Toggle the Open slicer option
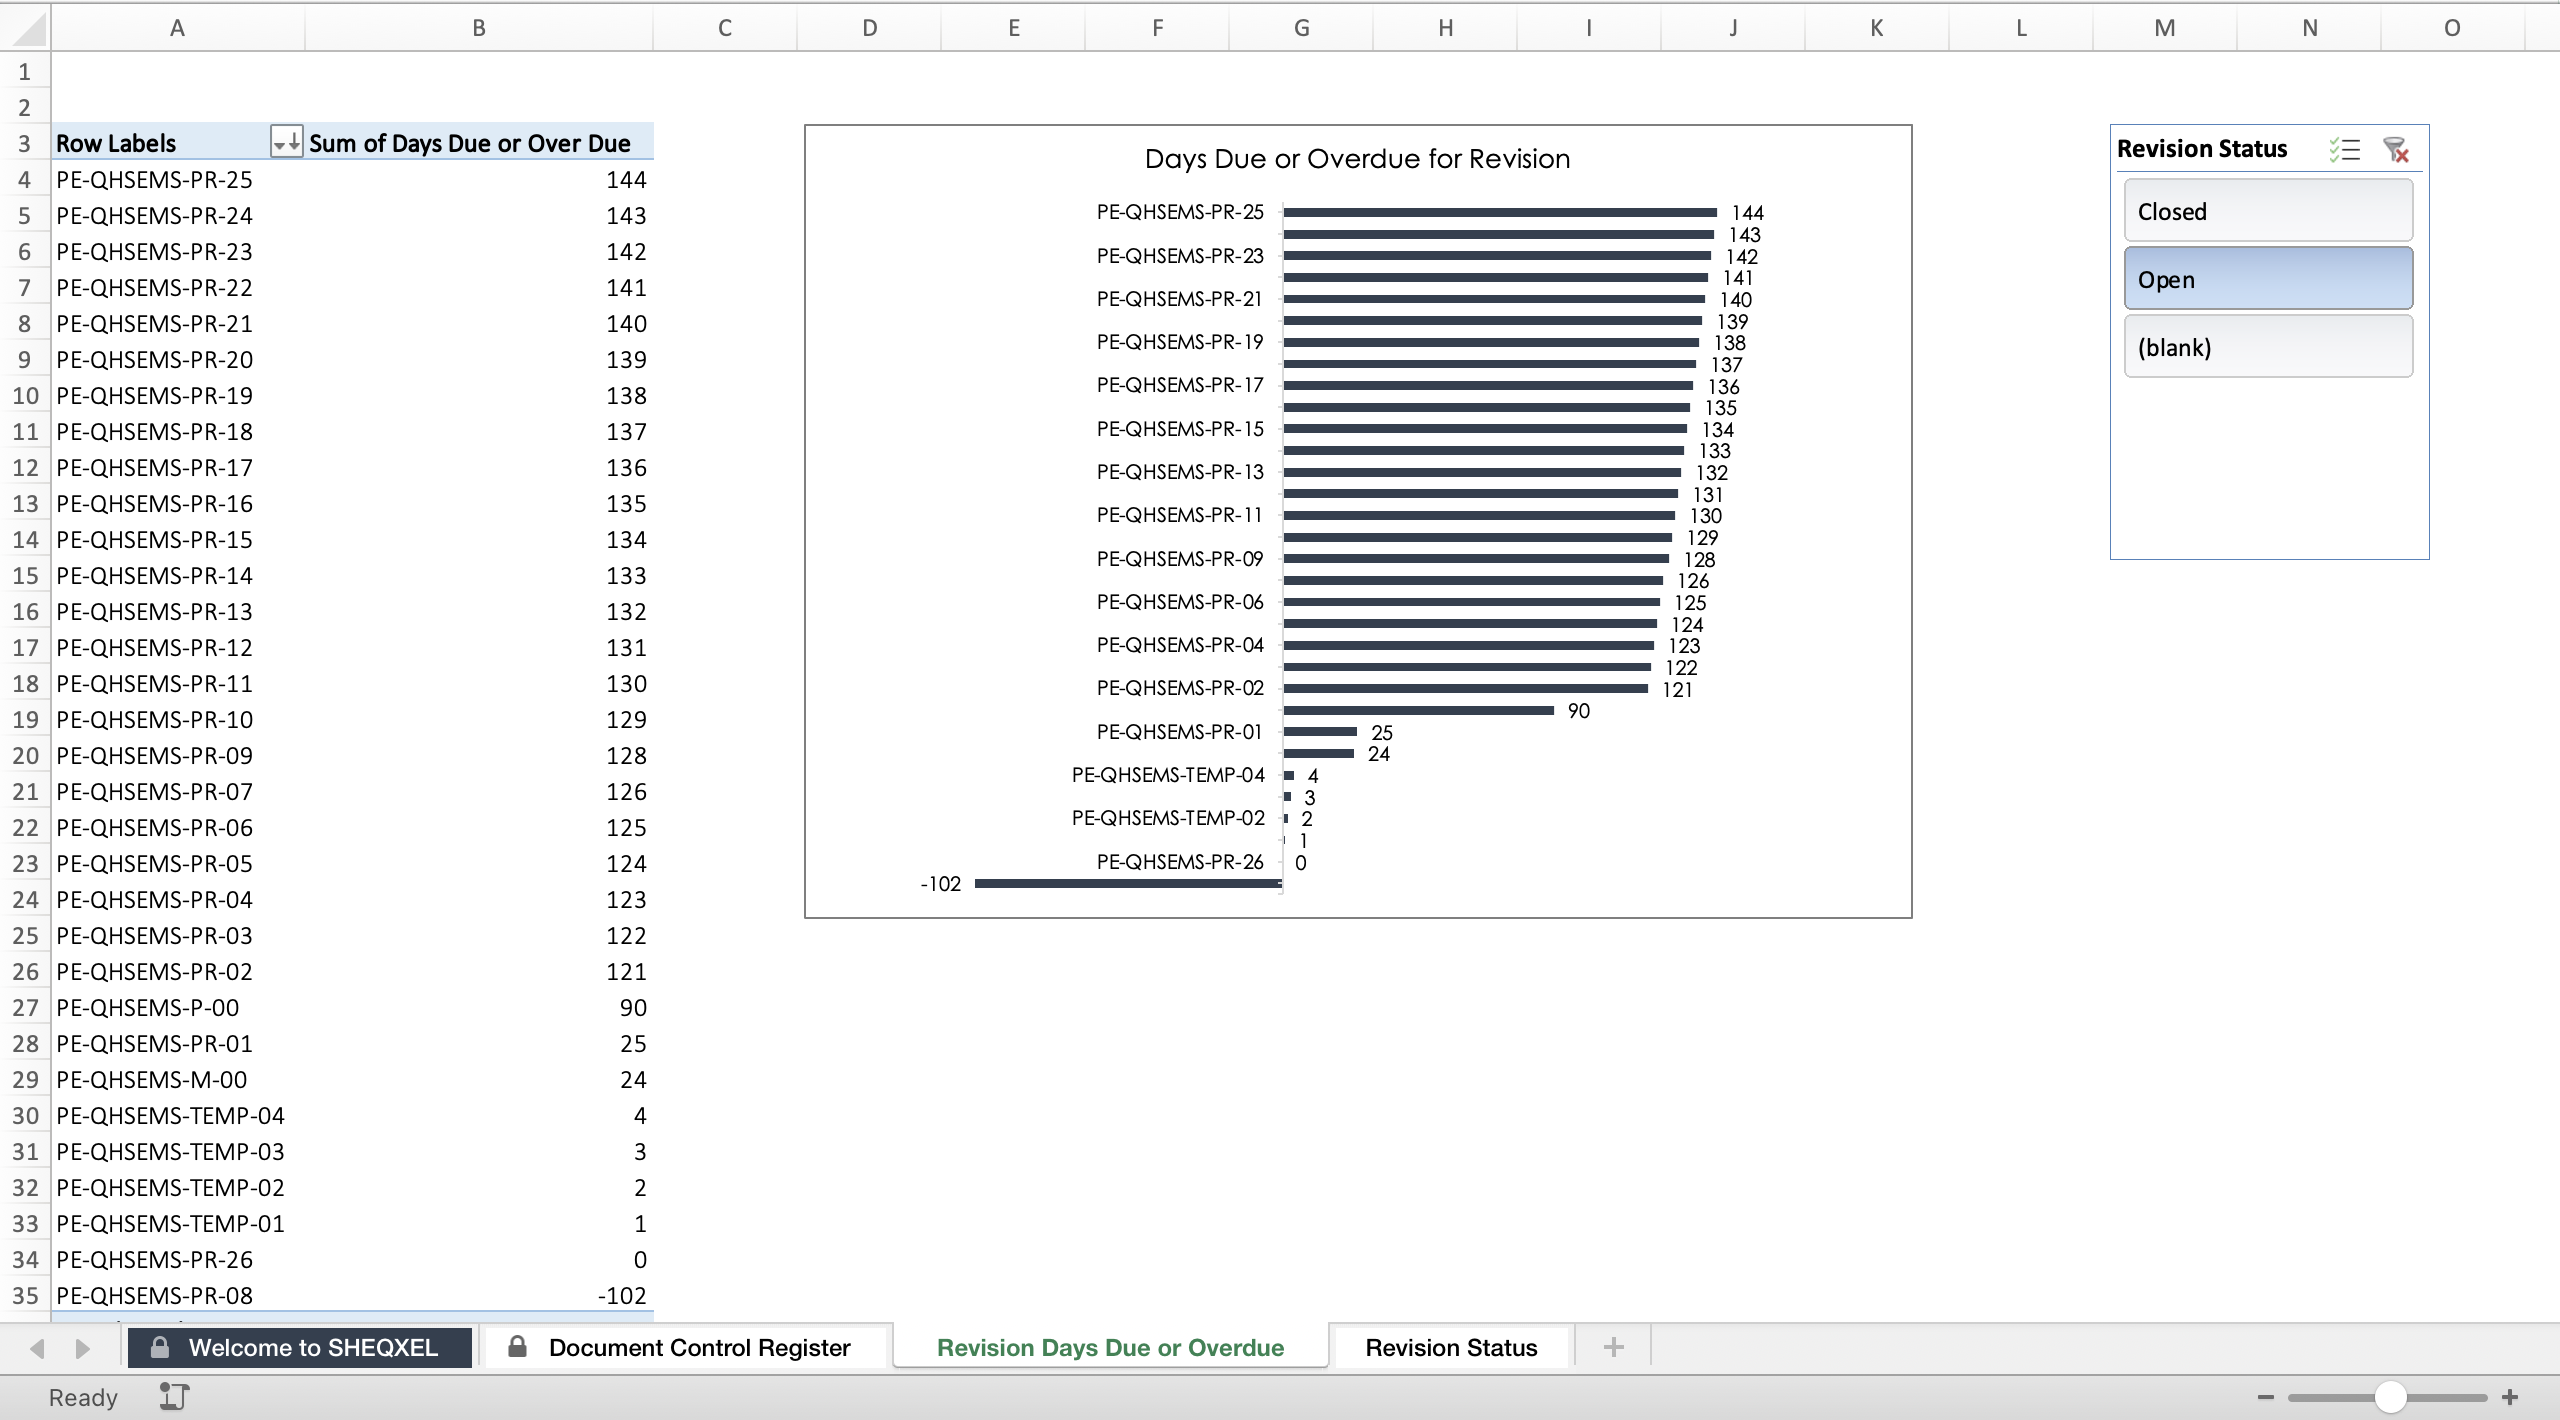 coord(2268,279)
